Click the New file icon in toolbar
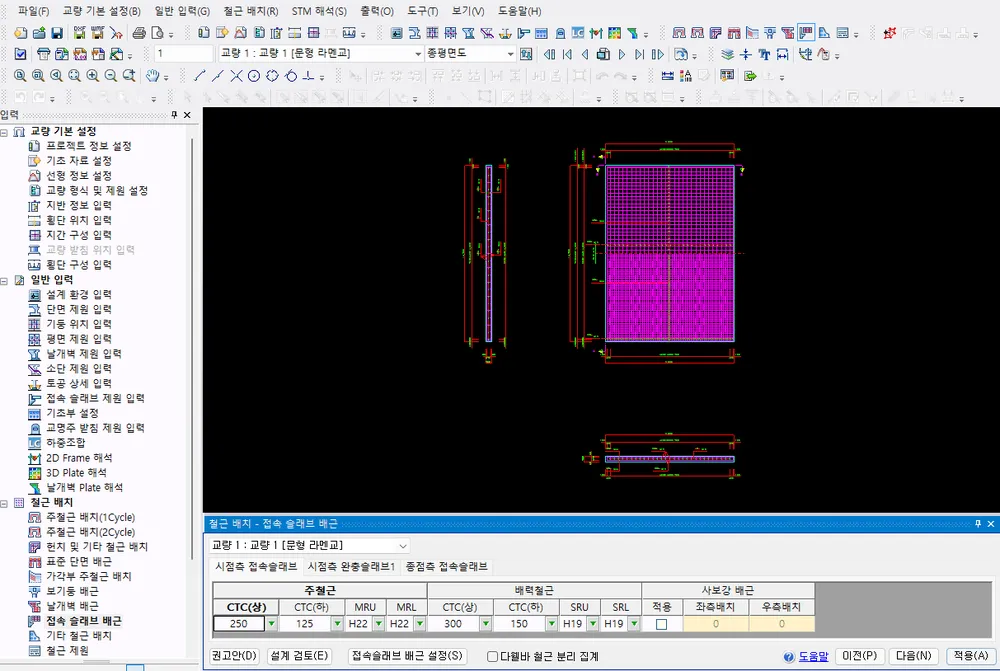 tap(20, 33)
